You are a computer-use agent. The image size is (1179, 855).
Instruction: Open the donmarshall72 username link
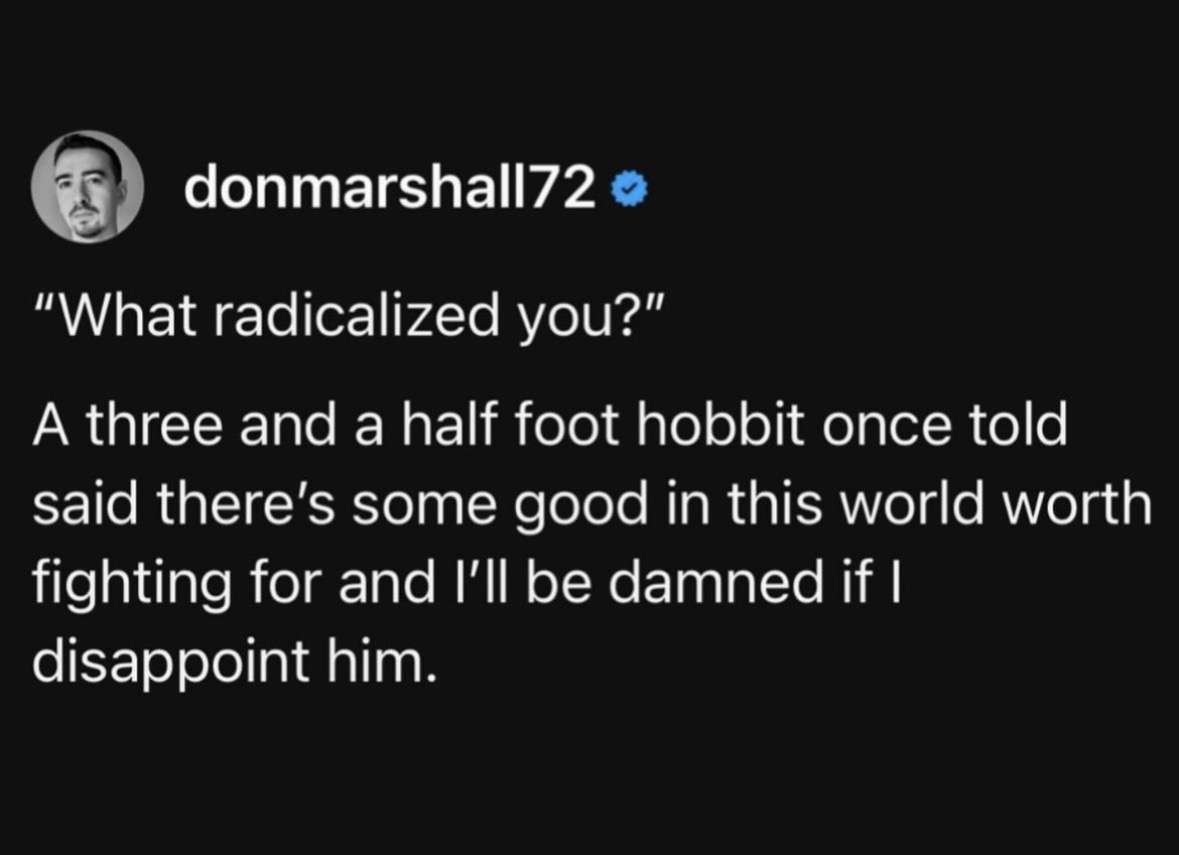click(390, 187)
